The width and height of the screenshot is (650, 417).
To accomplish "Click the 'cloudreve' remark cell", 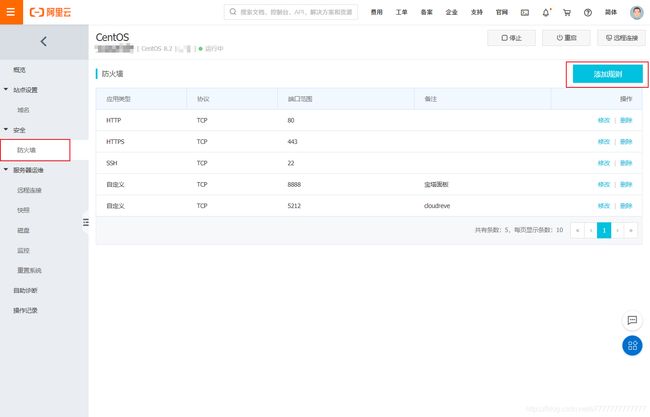I will [437, 206].
